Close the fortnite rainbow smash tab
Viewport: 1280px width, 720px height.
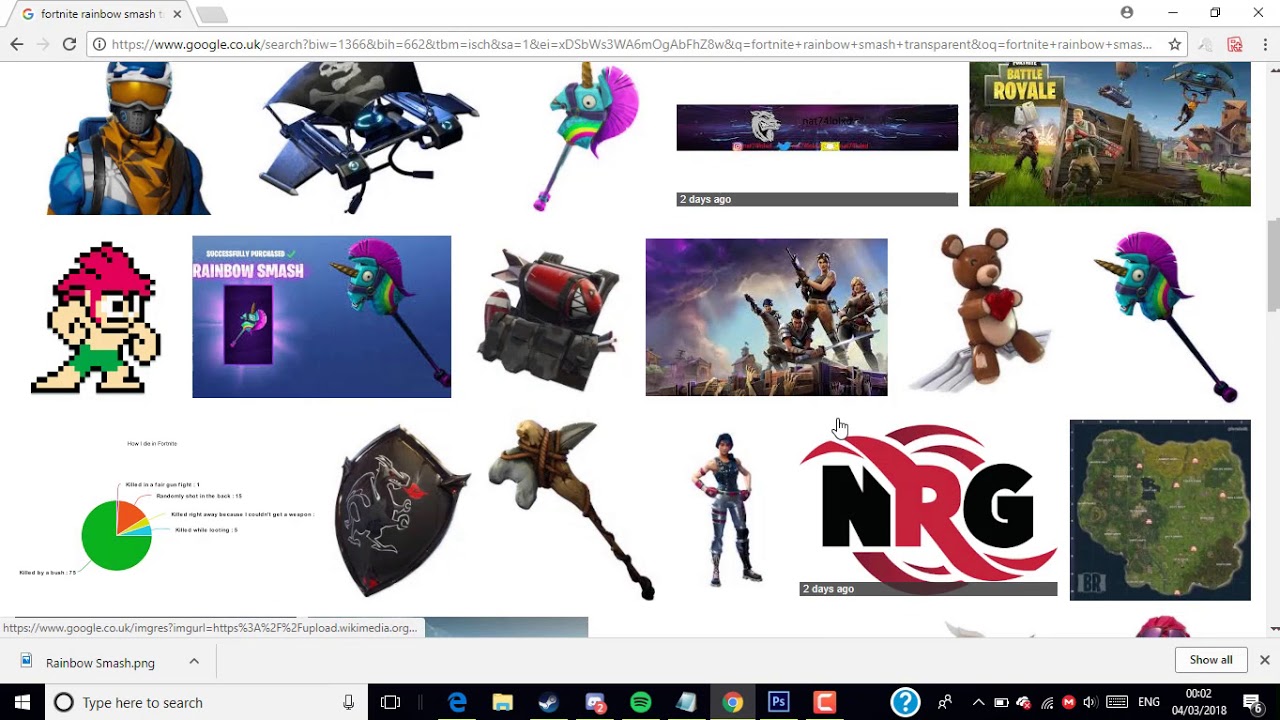[176, 14]
